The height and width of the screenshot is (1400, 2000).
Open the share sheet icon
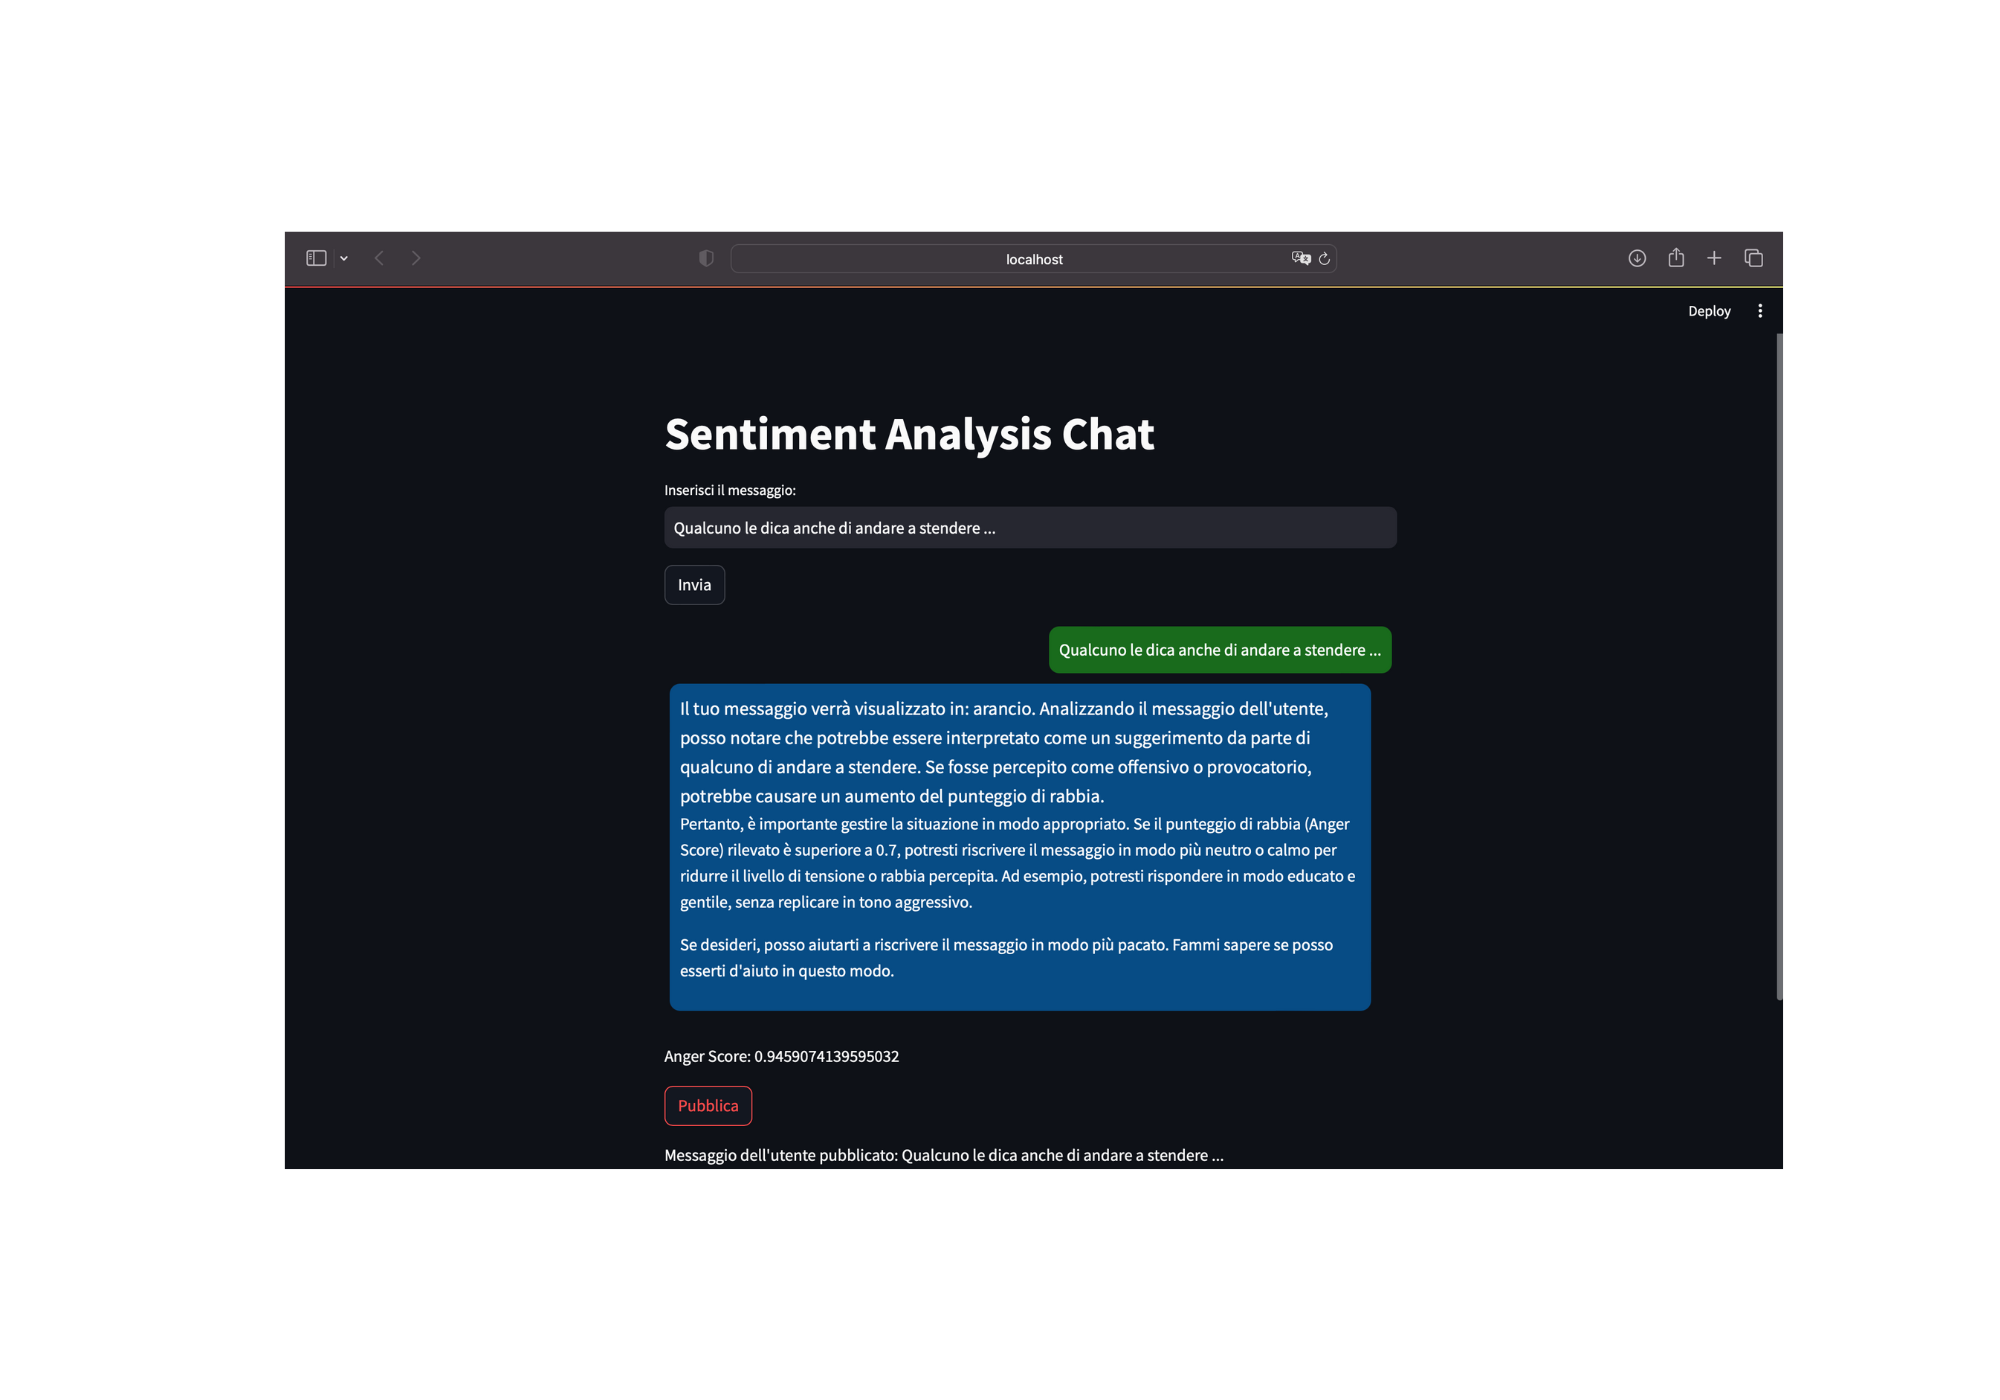1676,258
